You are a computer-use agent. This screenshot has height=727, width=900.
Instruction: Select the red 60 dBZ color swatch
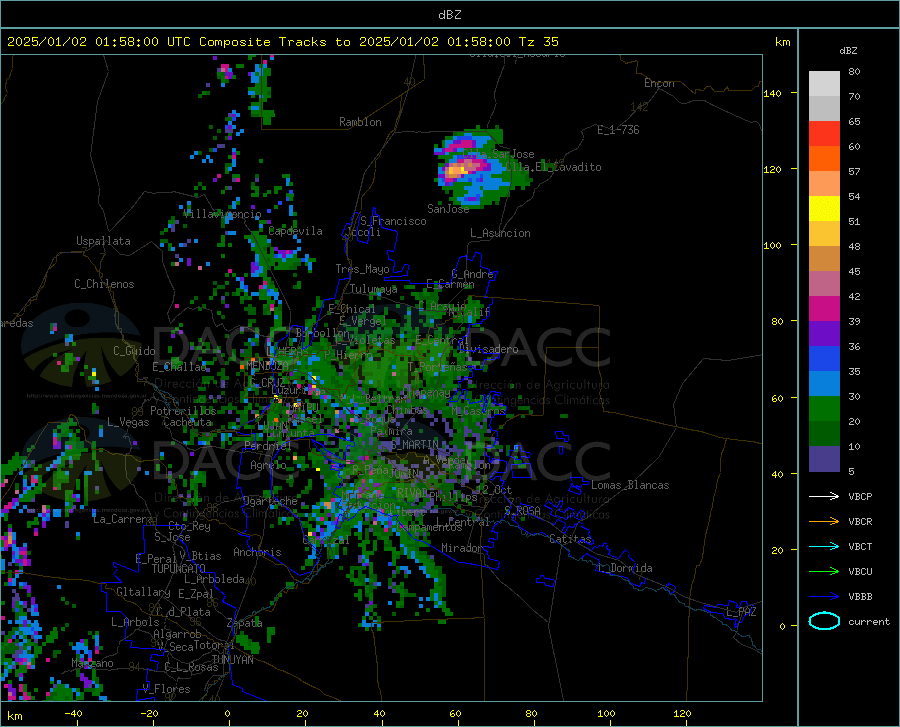coord(824,134)
